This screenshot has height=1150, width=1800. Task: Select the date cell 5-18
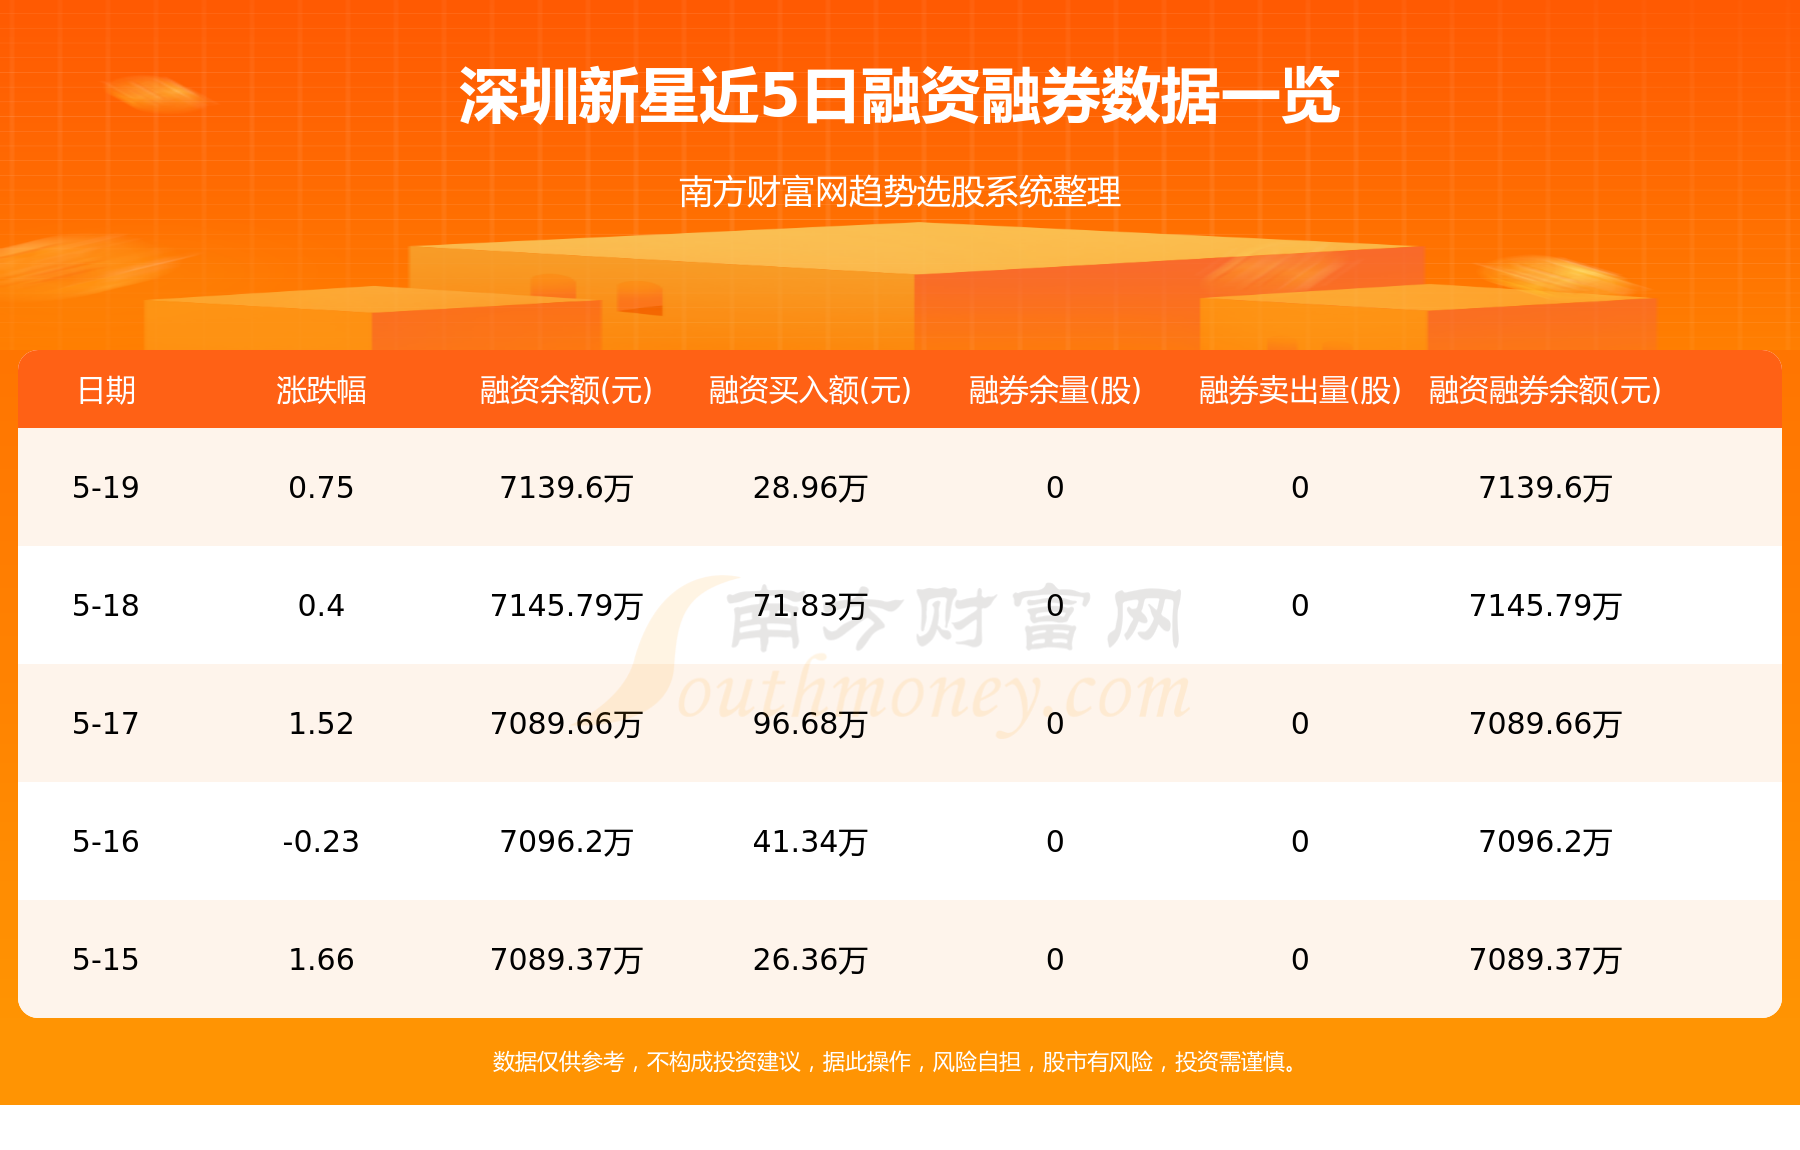point(106,606)
